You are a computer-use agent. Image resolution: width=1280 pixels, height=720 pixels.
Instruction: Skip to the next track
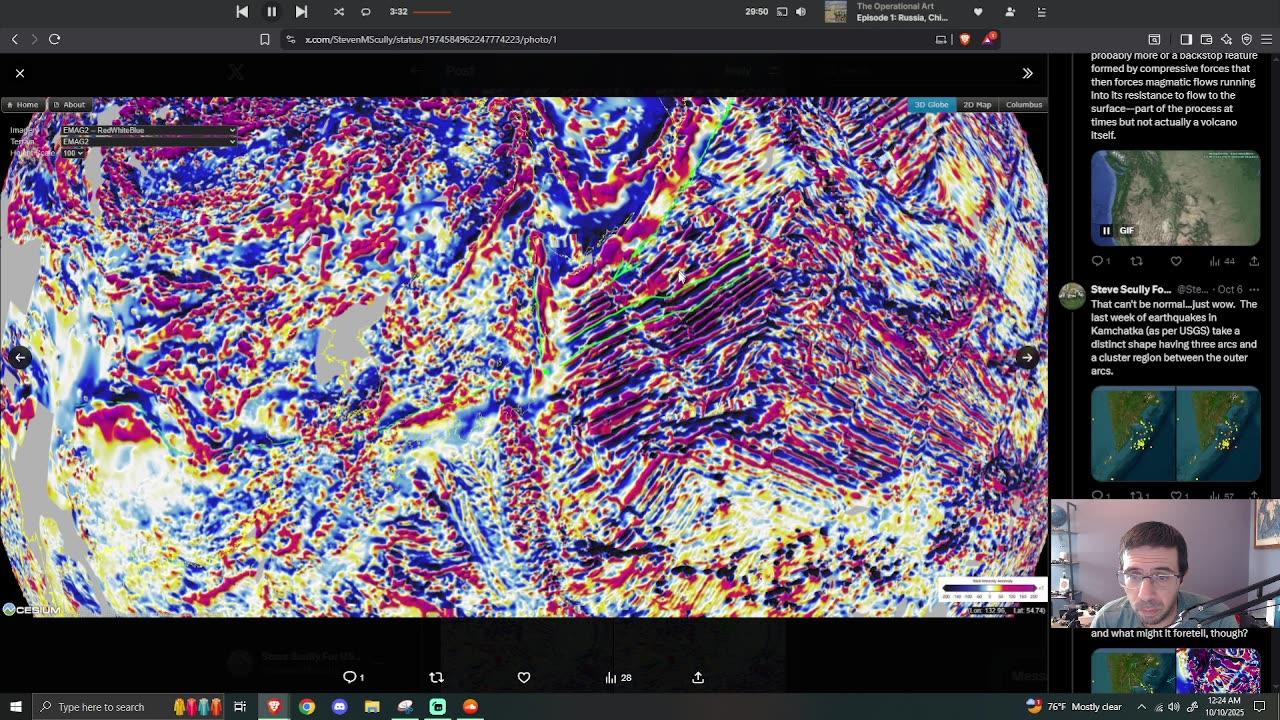tap(301, 12)
